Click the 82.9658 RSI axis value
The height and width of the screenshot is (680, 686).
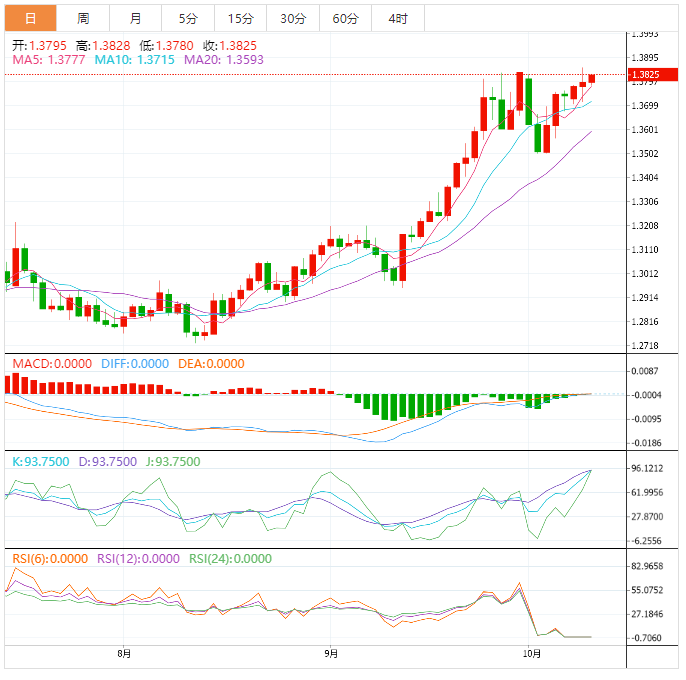[648, 566]
